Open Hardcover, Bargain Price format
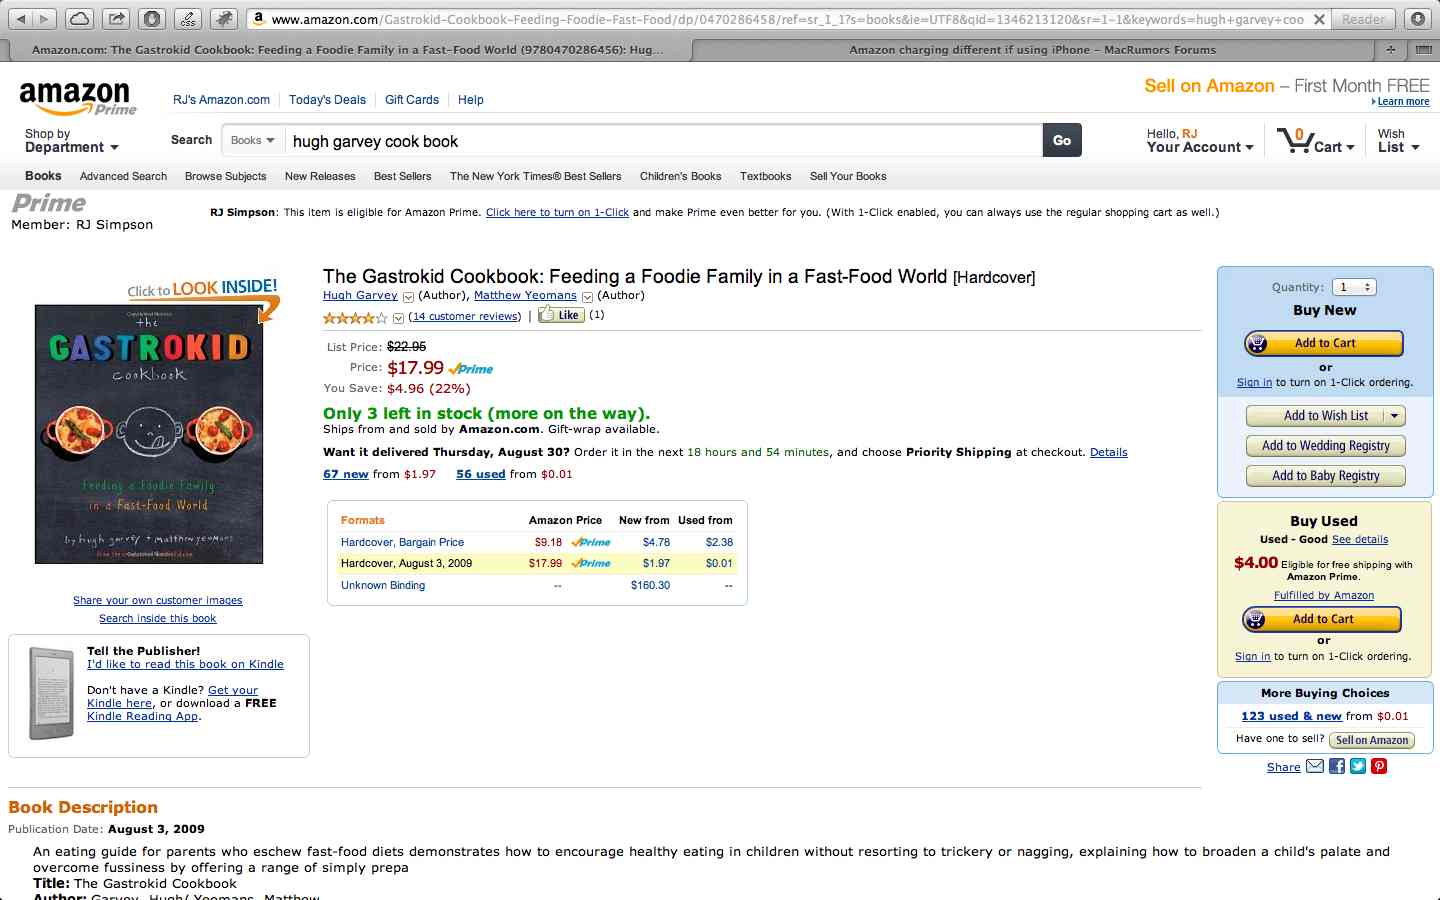 click(x=402, y=542)
